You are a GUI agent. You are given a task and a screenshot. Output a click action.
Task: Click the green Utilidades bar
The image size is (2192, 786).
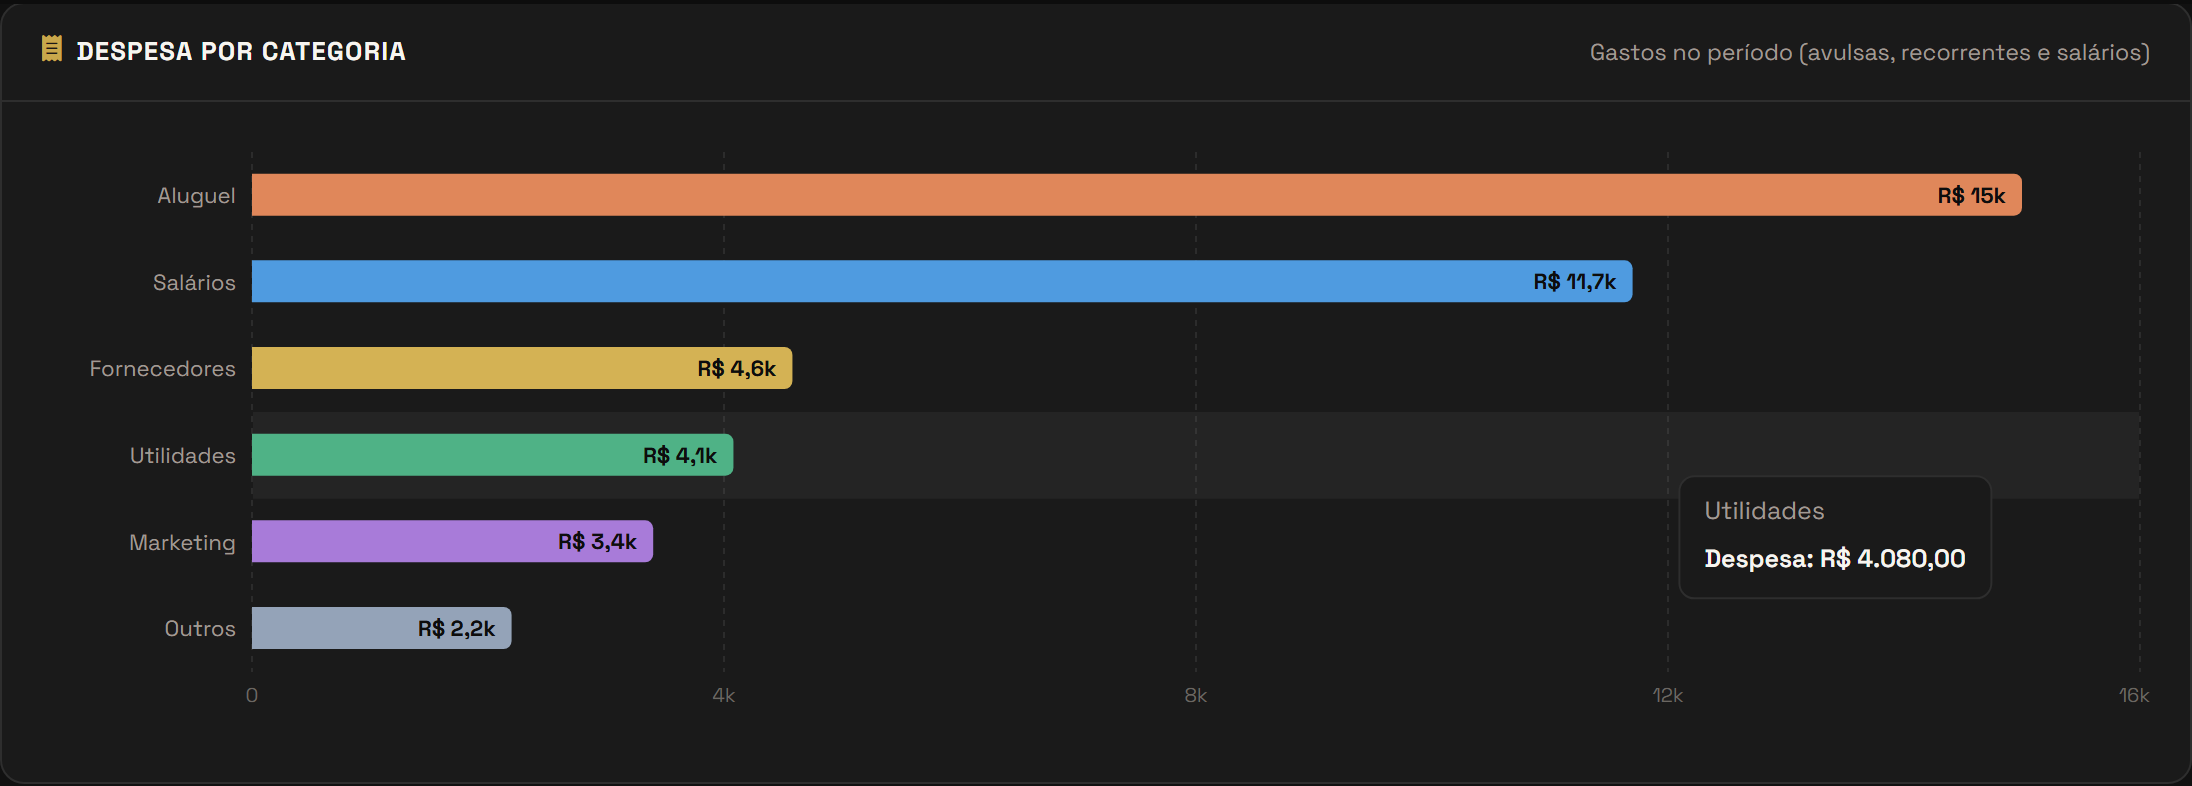(x=492, y=455)
